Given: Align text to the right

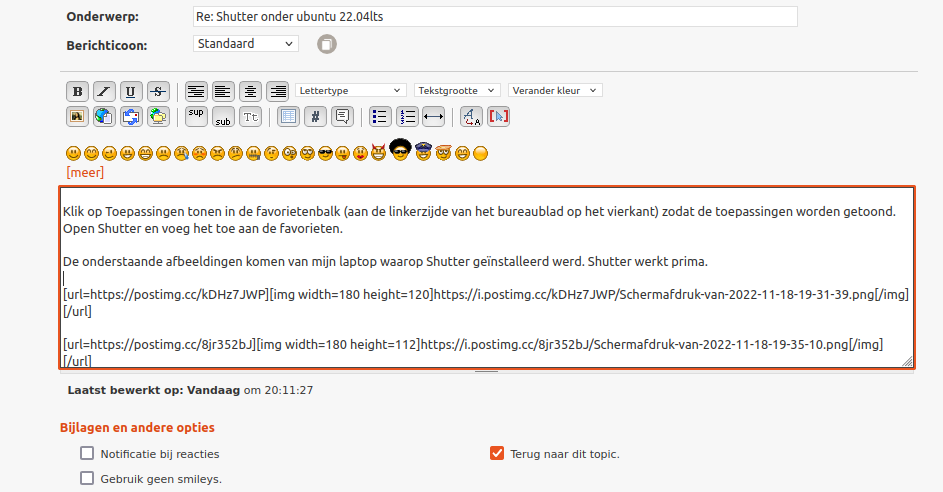Looking at the screenshot, I should click(278, 91).
